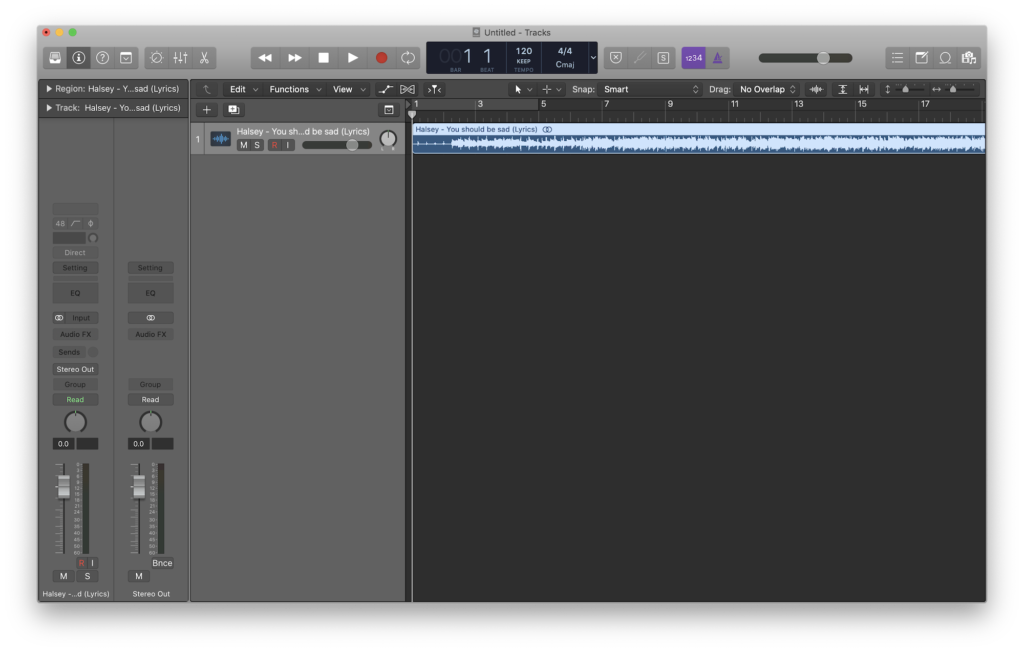This screenshot has height=652, width=1024.
Task: Click the 4/4 time signature display
Action: click(565, 51)
